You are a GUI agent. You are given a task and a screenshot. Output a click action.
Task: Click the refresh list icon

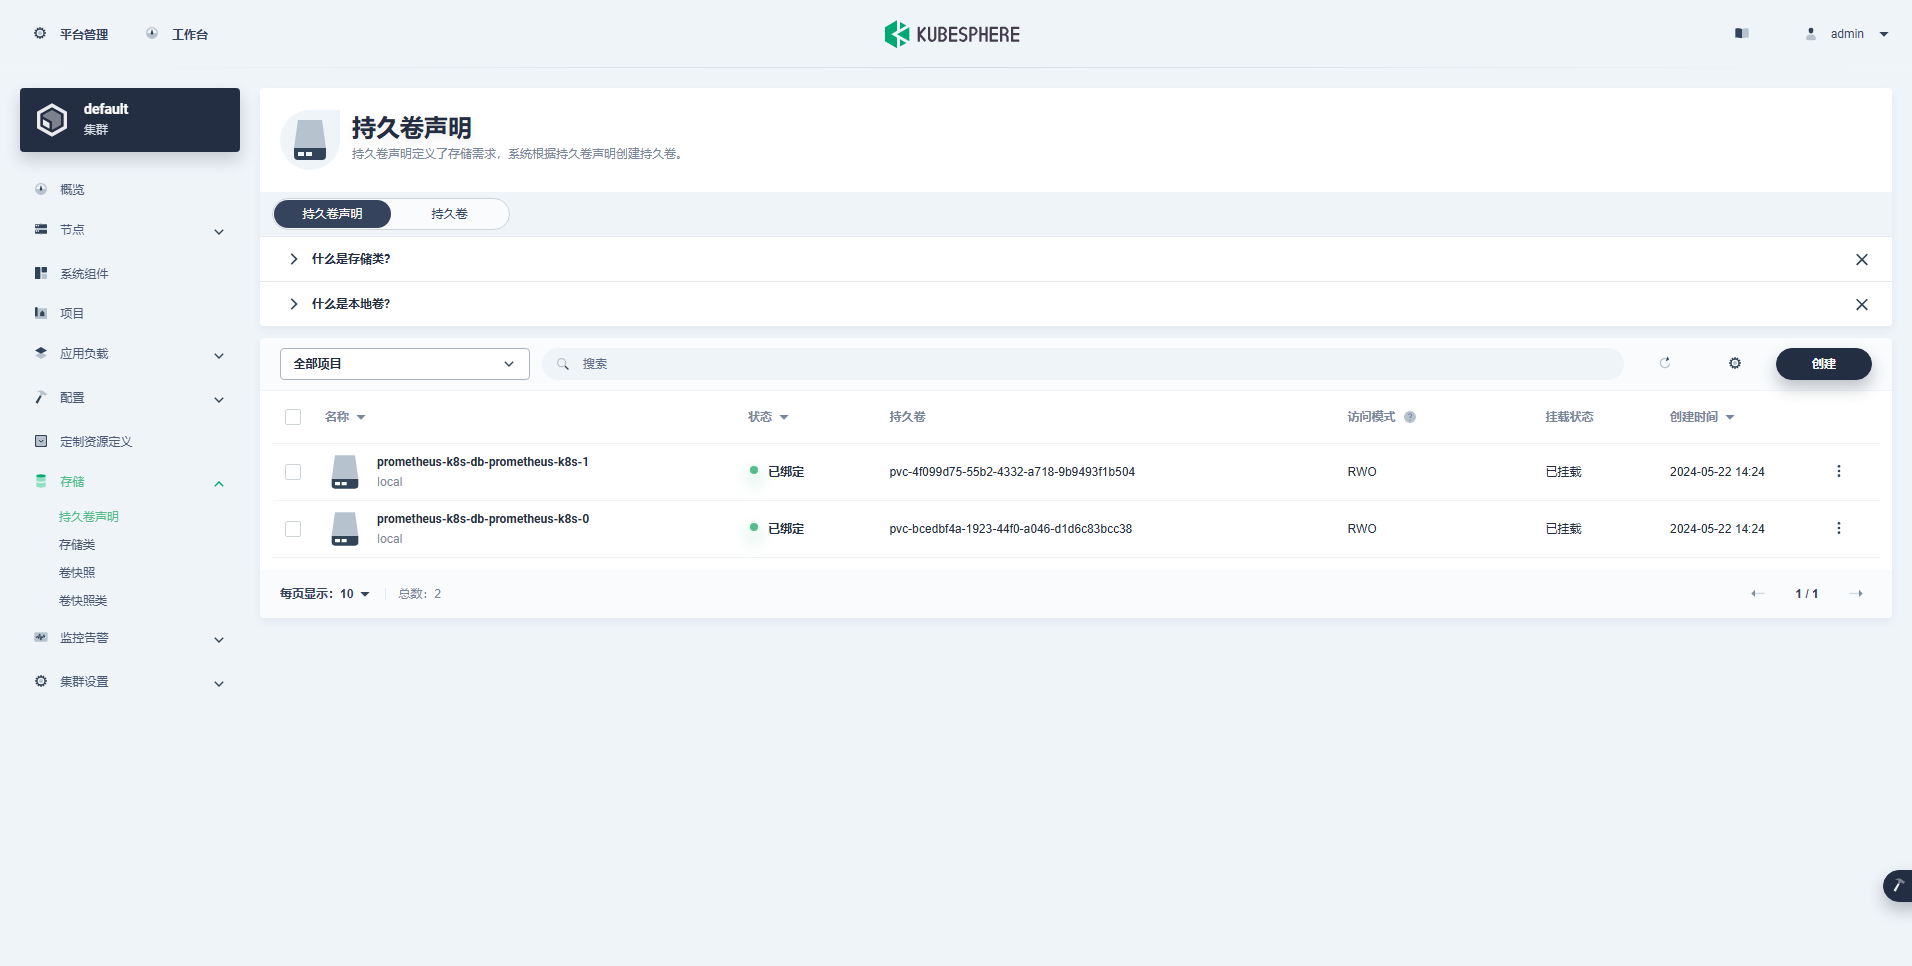coord(1665,363)
